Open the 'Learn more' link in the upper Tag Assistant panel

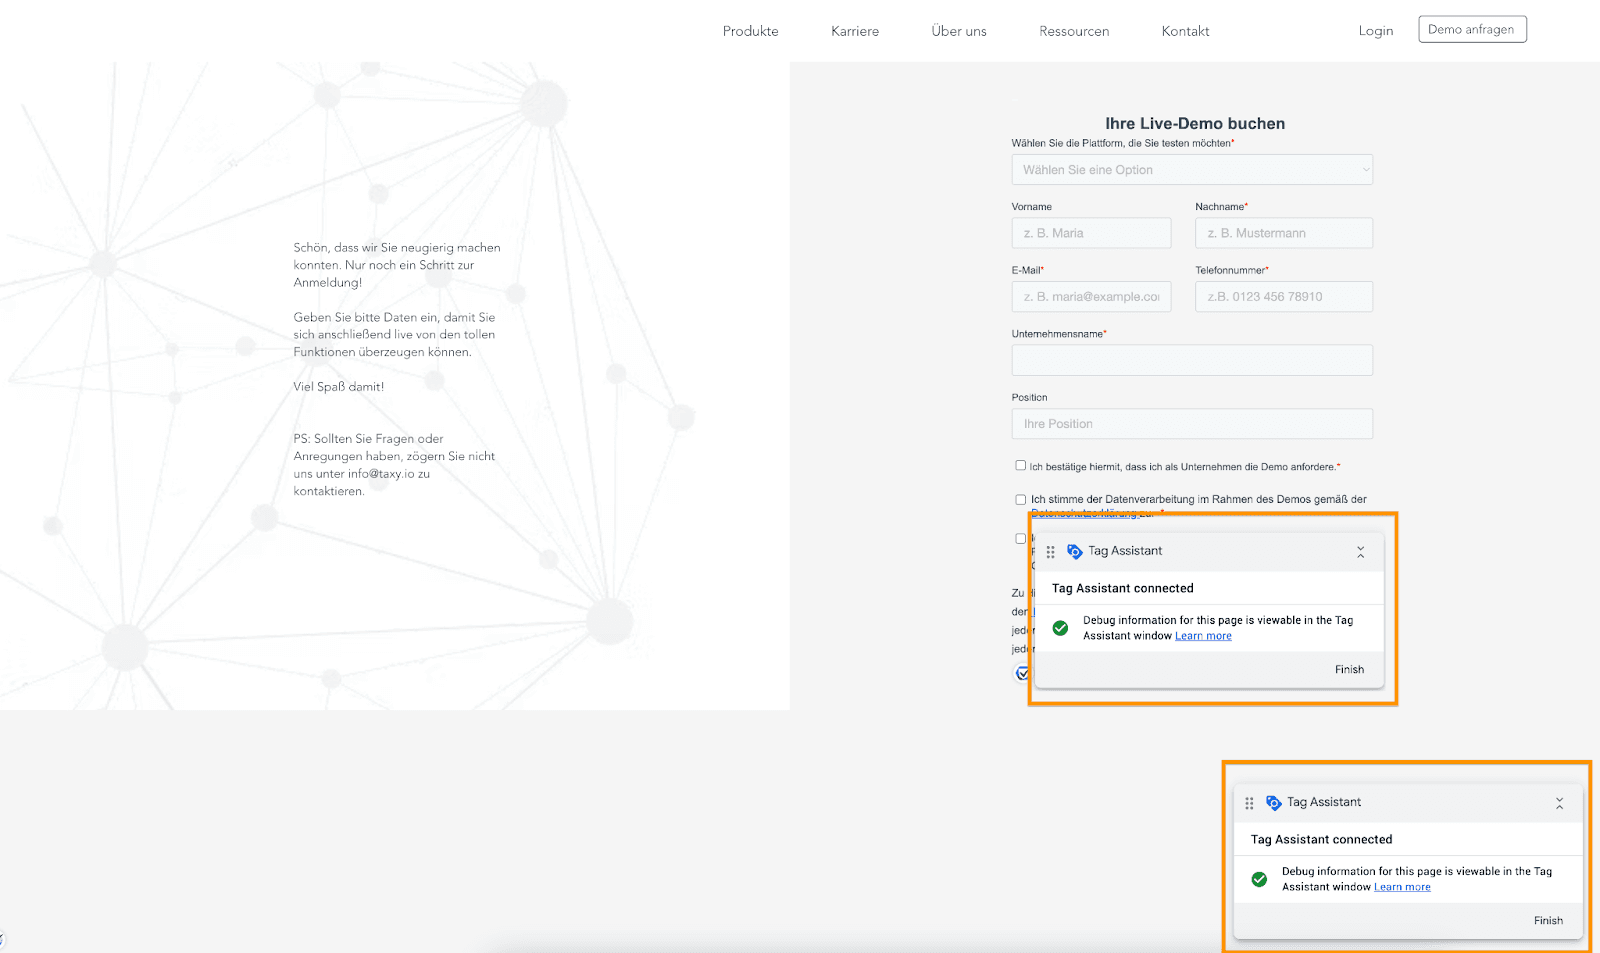(x=1203, y=635)
